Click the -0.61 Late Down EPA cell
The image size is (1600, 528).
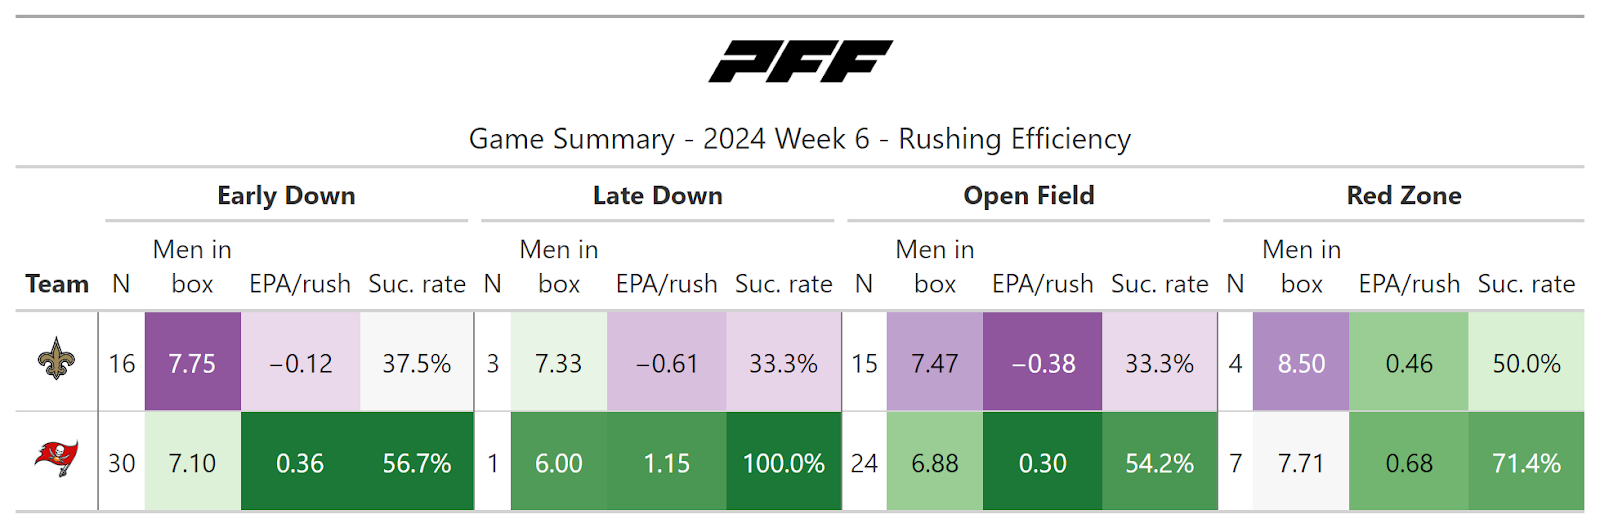click(666, 363)
